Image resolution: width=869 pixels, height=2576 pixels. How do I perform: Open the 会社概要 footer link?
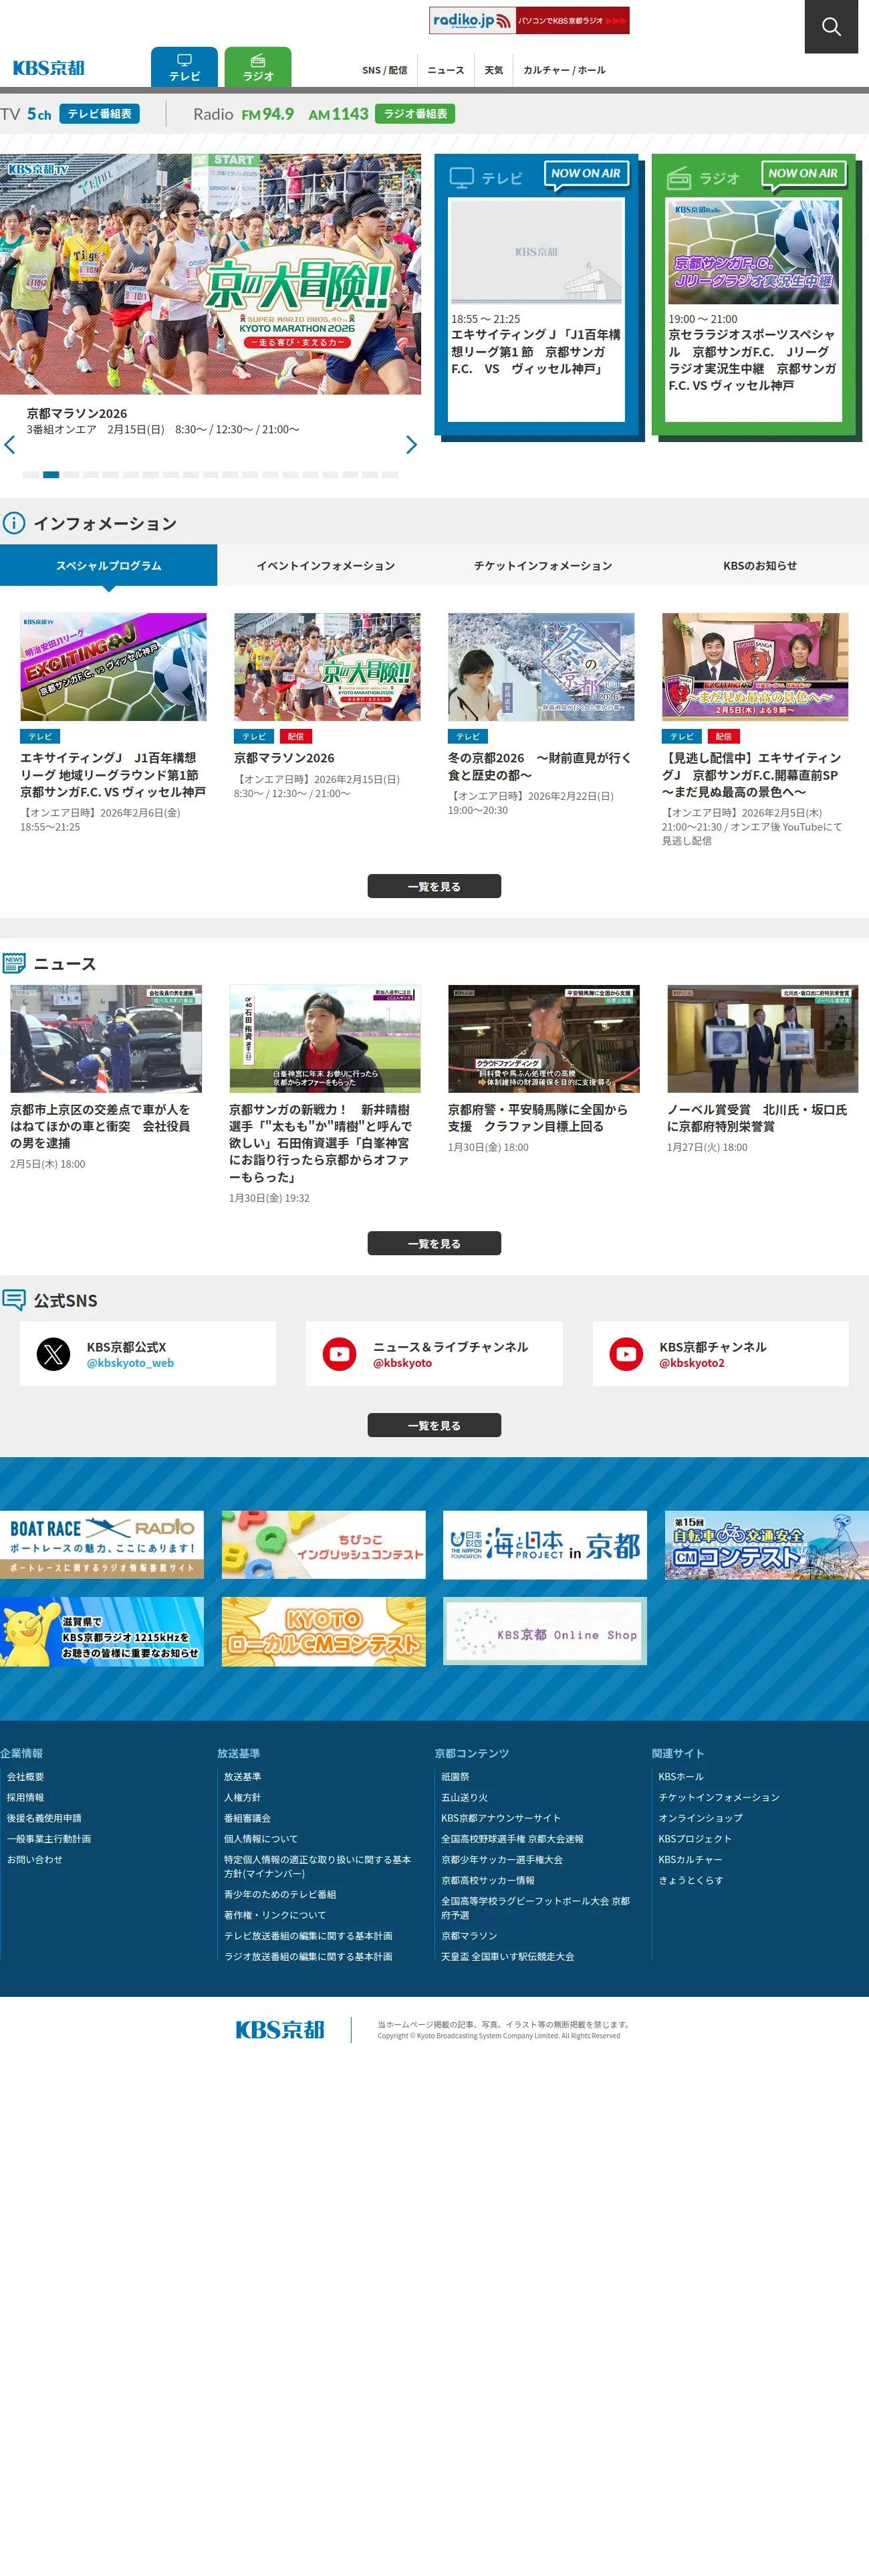[26, 1777]
